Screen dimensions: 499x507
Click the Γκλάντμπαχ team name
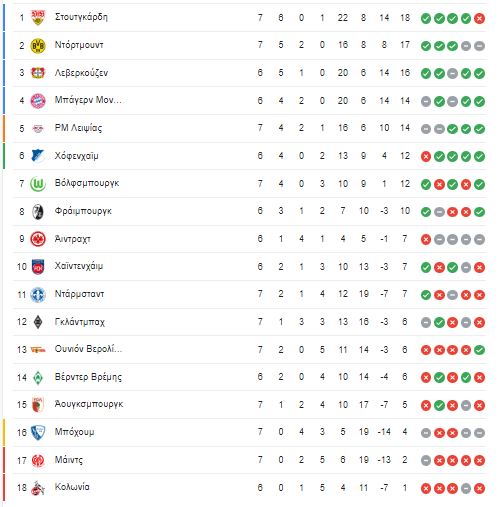tap(80, 322)
